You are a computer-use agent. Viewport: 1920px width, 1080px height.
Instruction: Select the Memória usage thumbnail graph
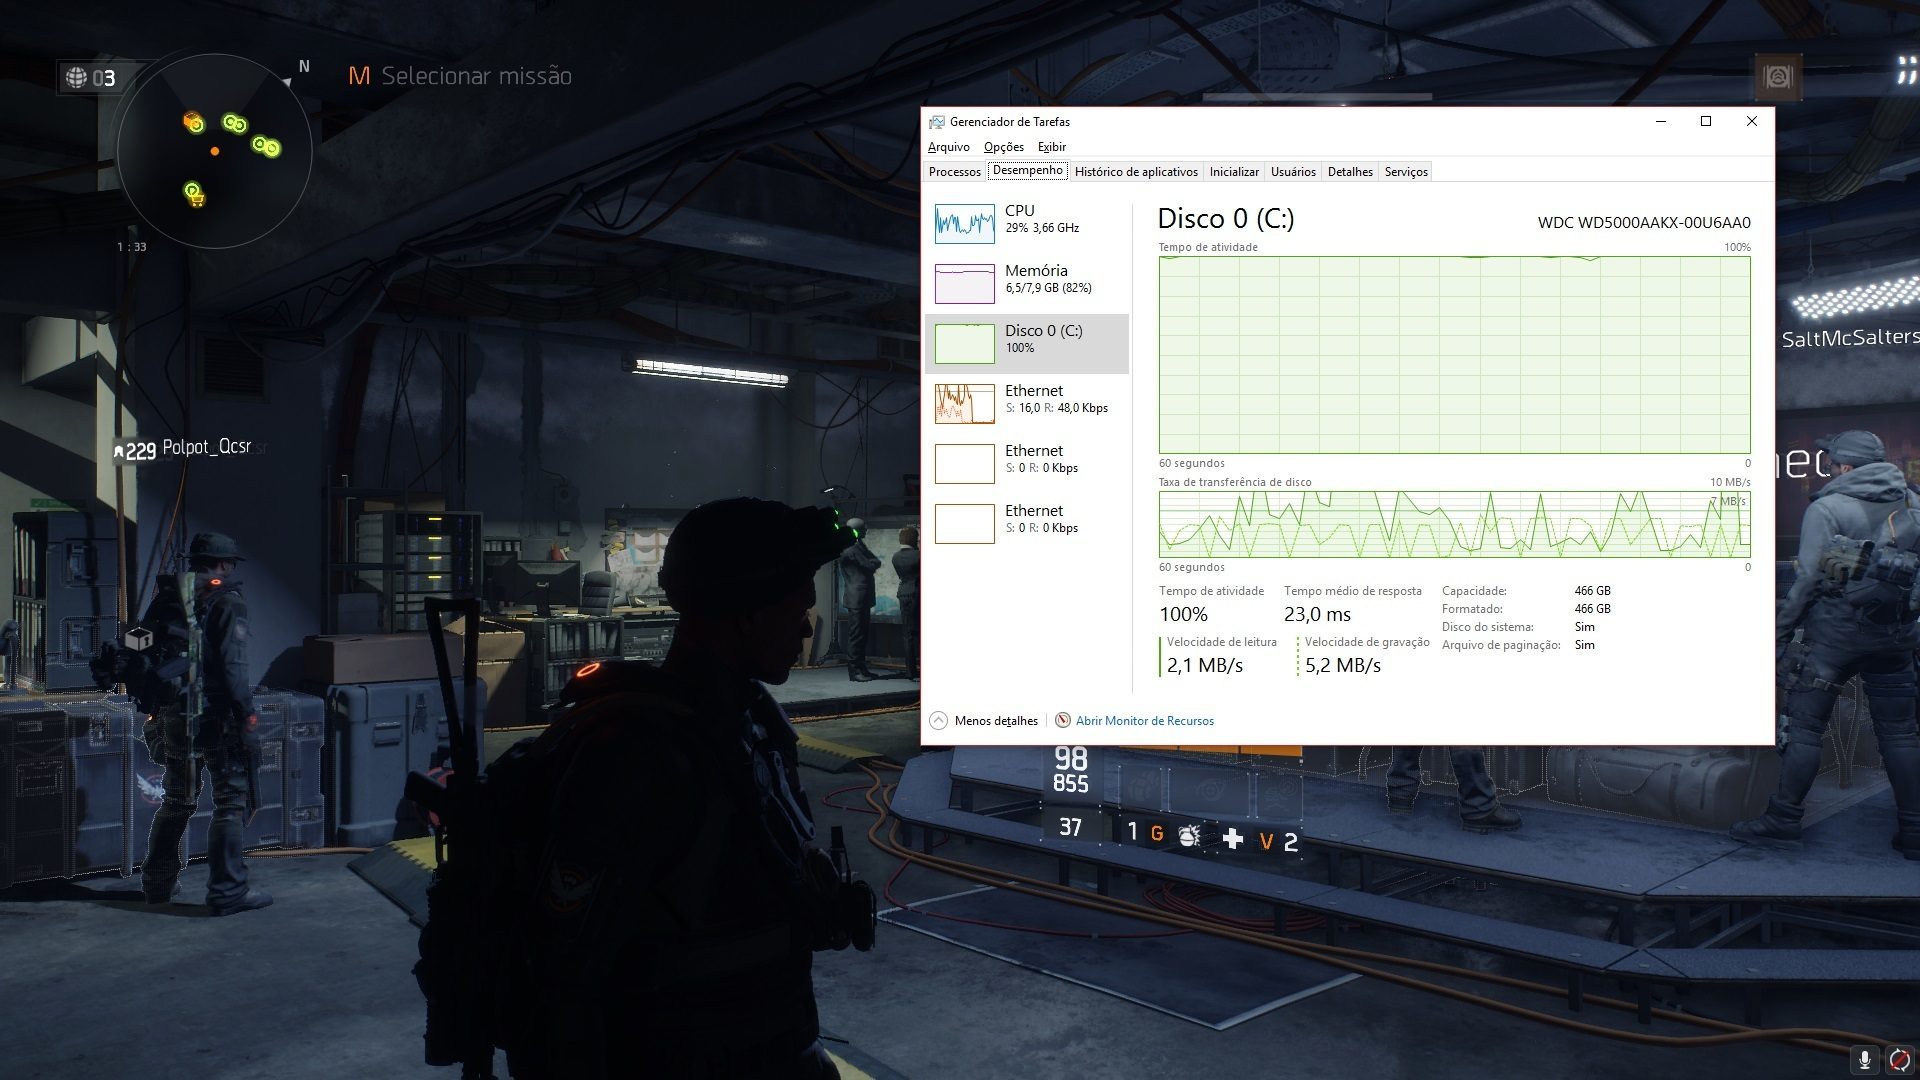tap(964, 284)
